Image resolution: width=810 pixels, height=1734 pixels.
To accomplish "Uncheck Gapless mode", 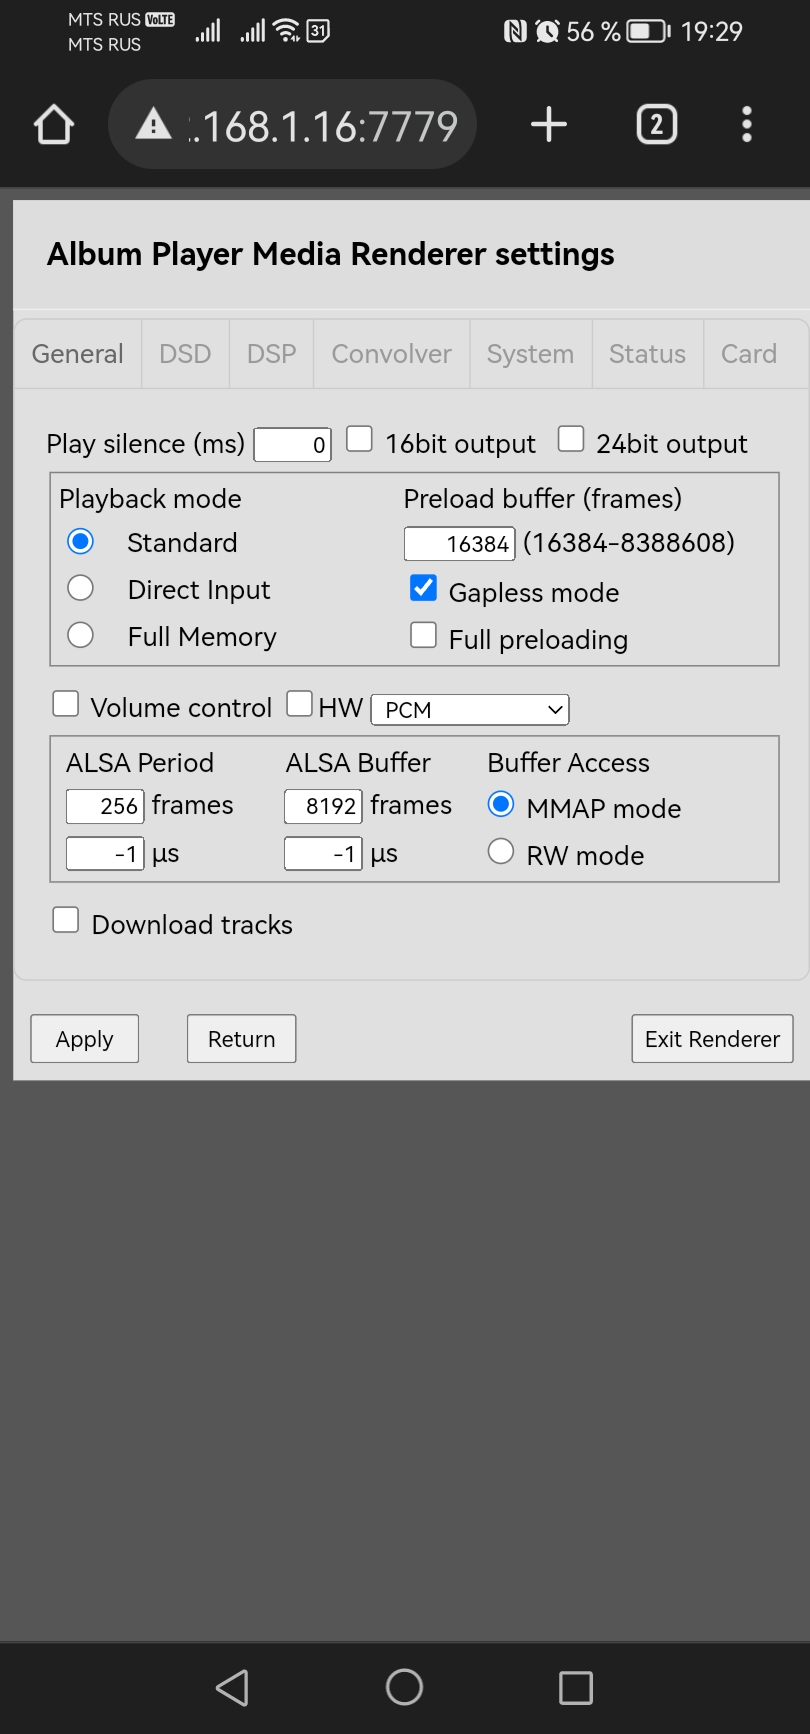I will coord(424,588).
